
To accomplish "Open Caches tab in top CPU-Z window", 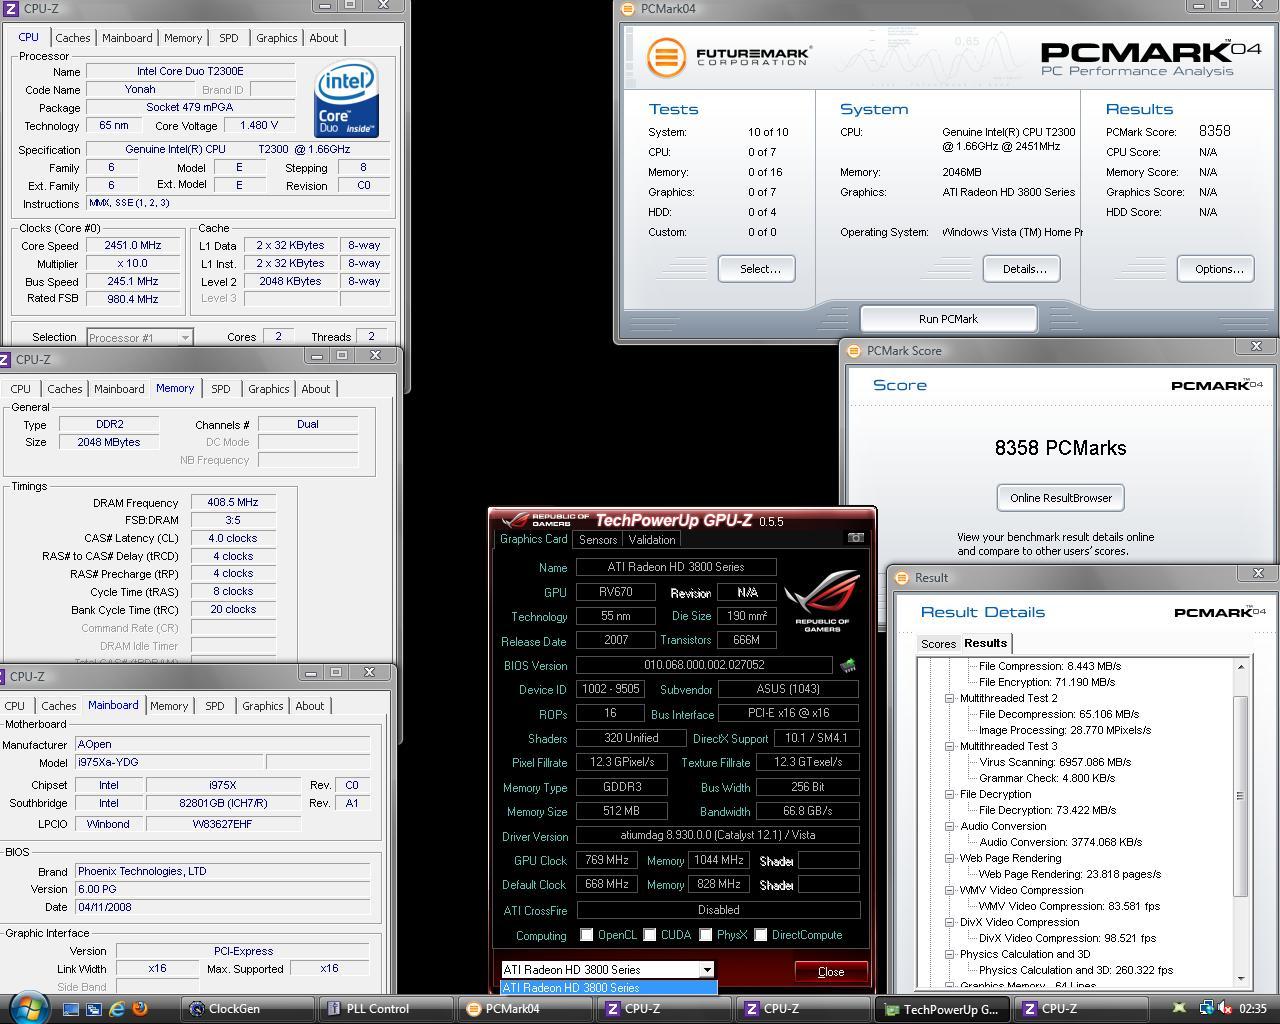I will click(x=73, y=38).
